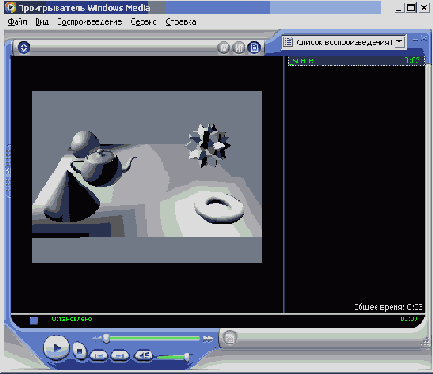Select the first playlist entry
The height and width of the screenshot is (374, 433).
click(x=356, y=61)
